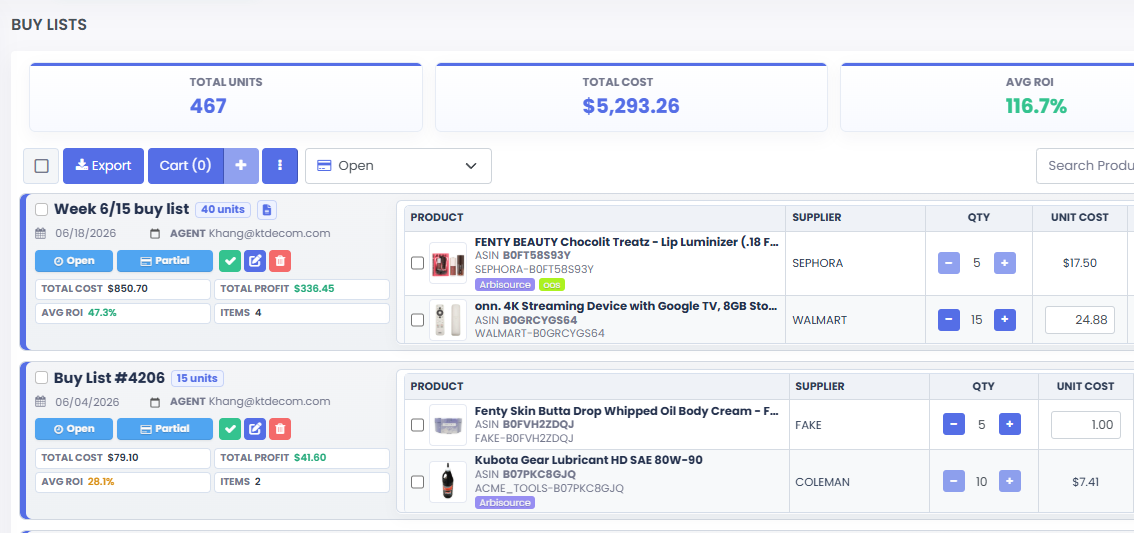Open Fenty Skin body cream thumbnail
The width and height of the screenshot is (1134, 533).
(x=448, y=425)
